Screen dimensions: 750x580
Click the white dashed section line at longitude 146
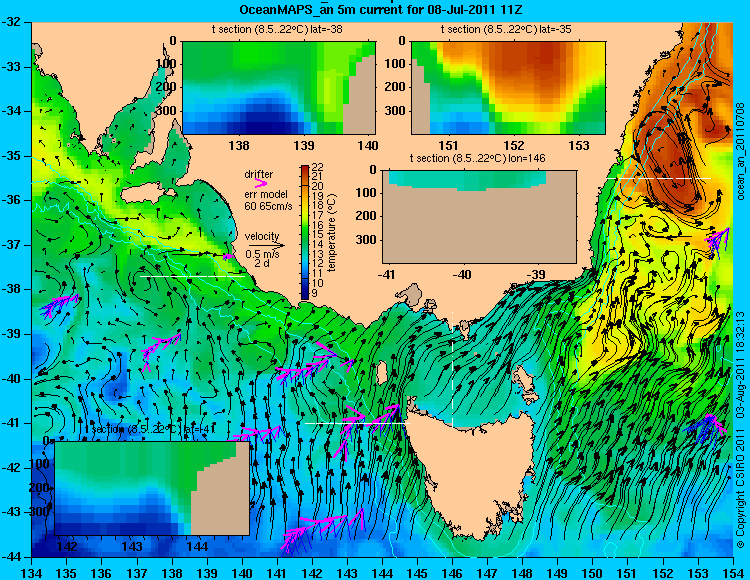tap(452, 369)
